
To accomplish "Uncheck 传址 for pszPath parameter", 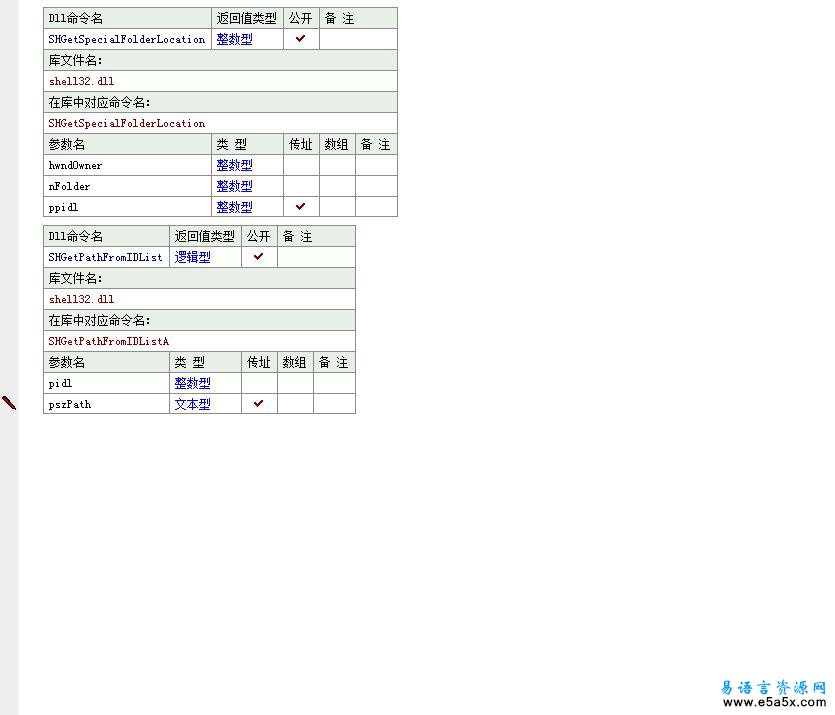I will 258,404.
